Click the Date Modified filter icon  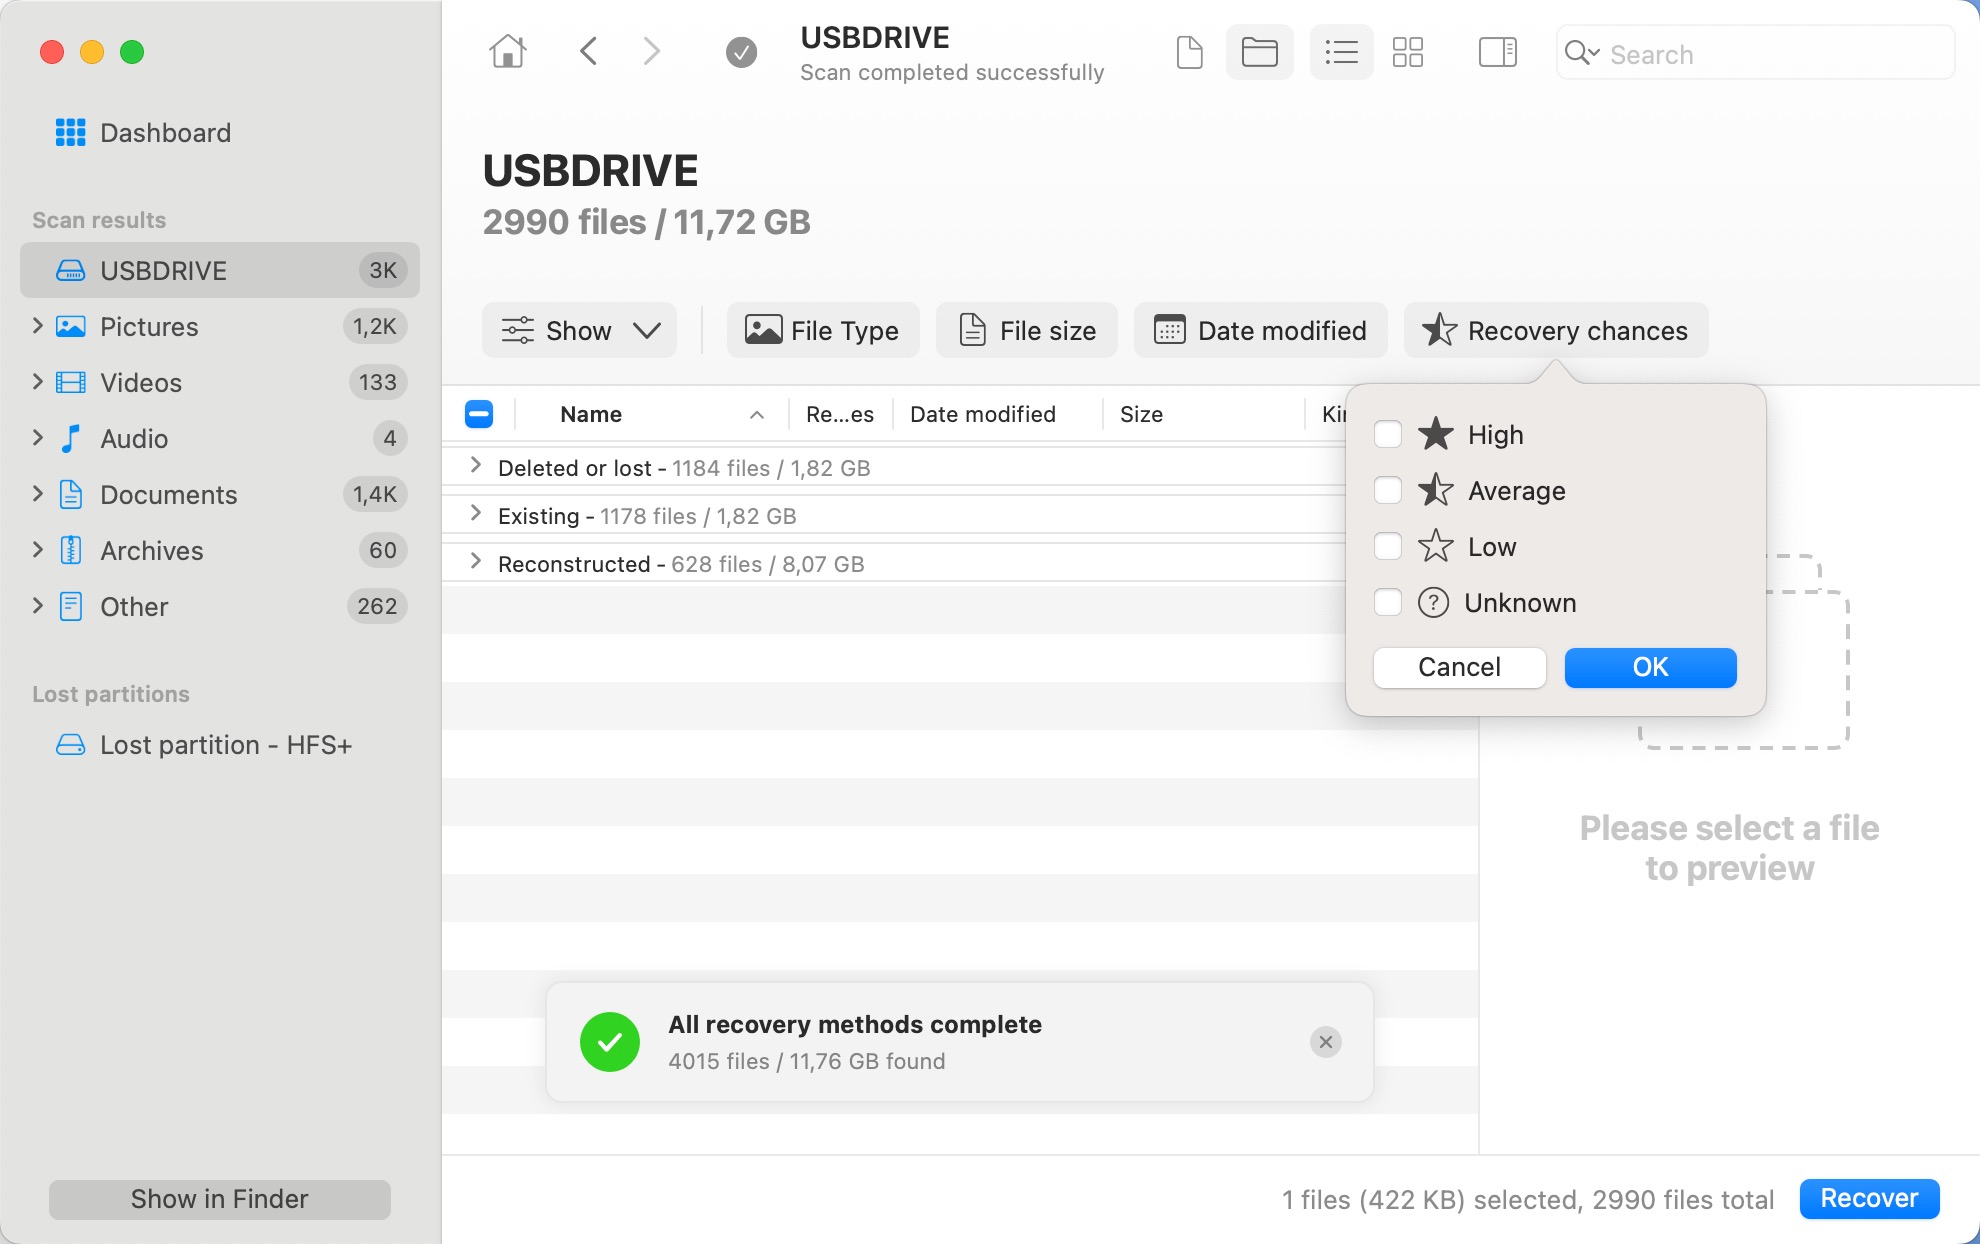[1168, 330]
